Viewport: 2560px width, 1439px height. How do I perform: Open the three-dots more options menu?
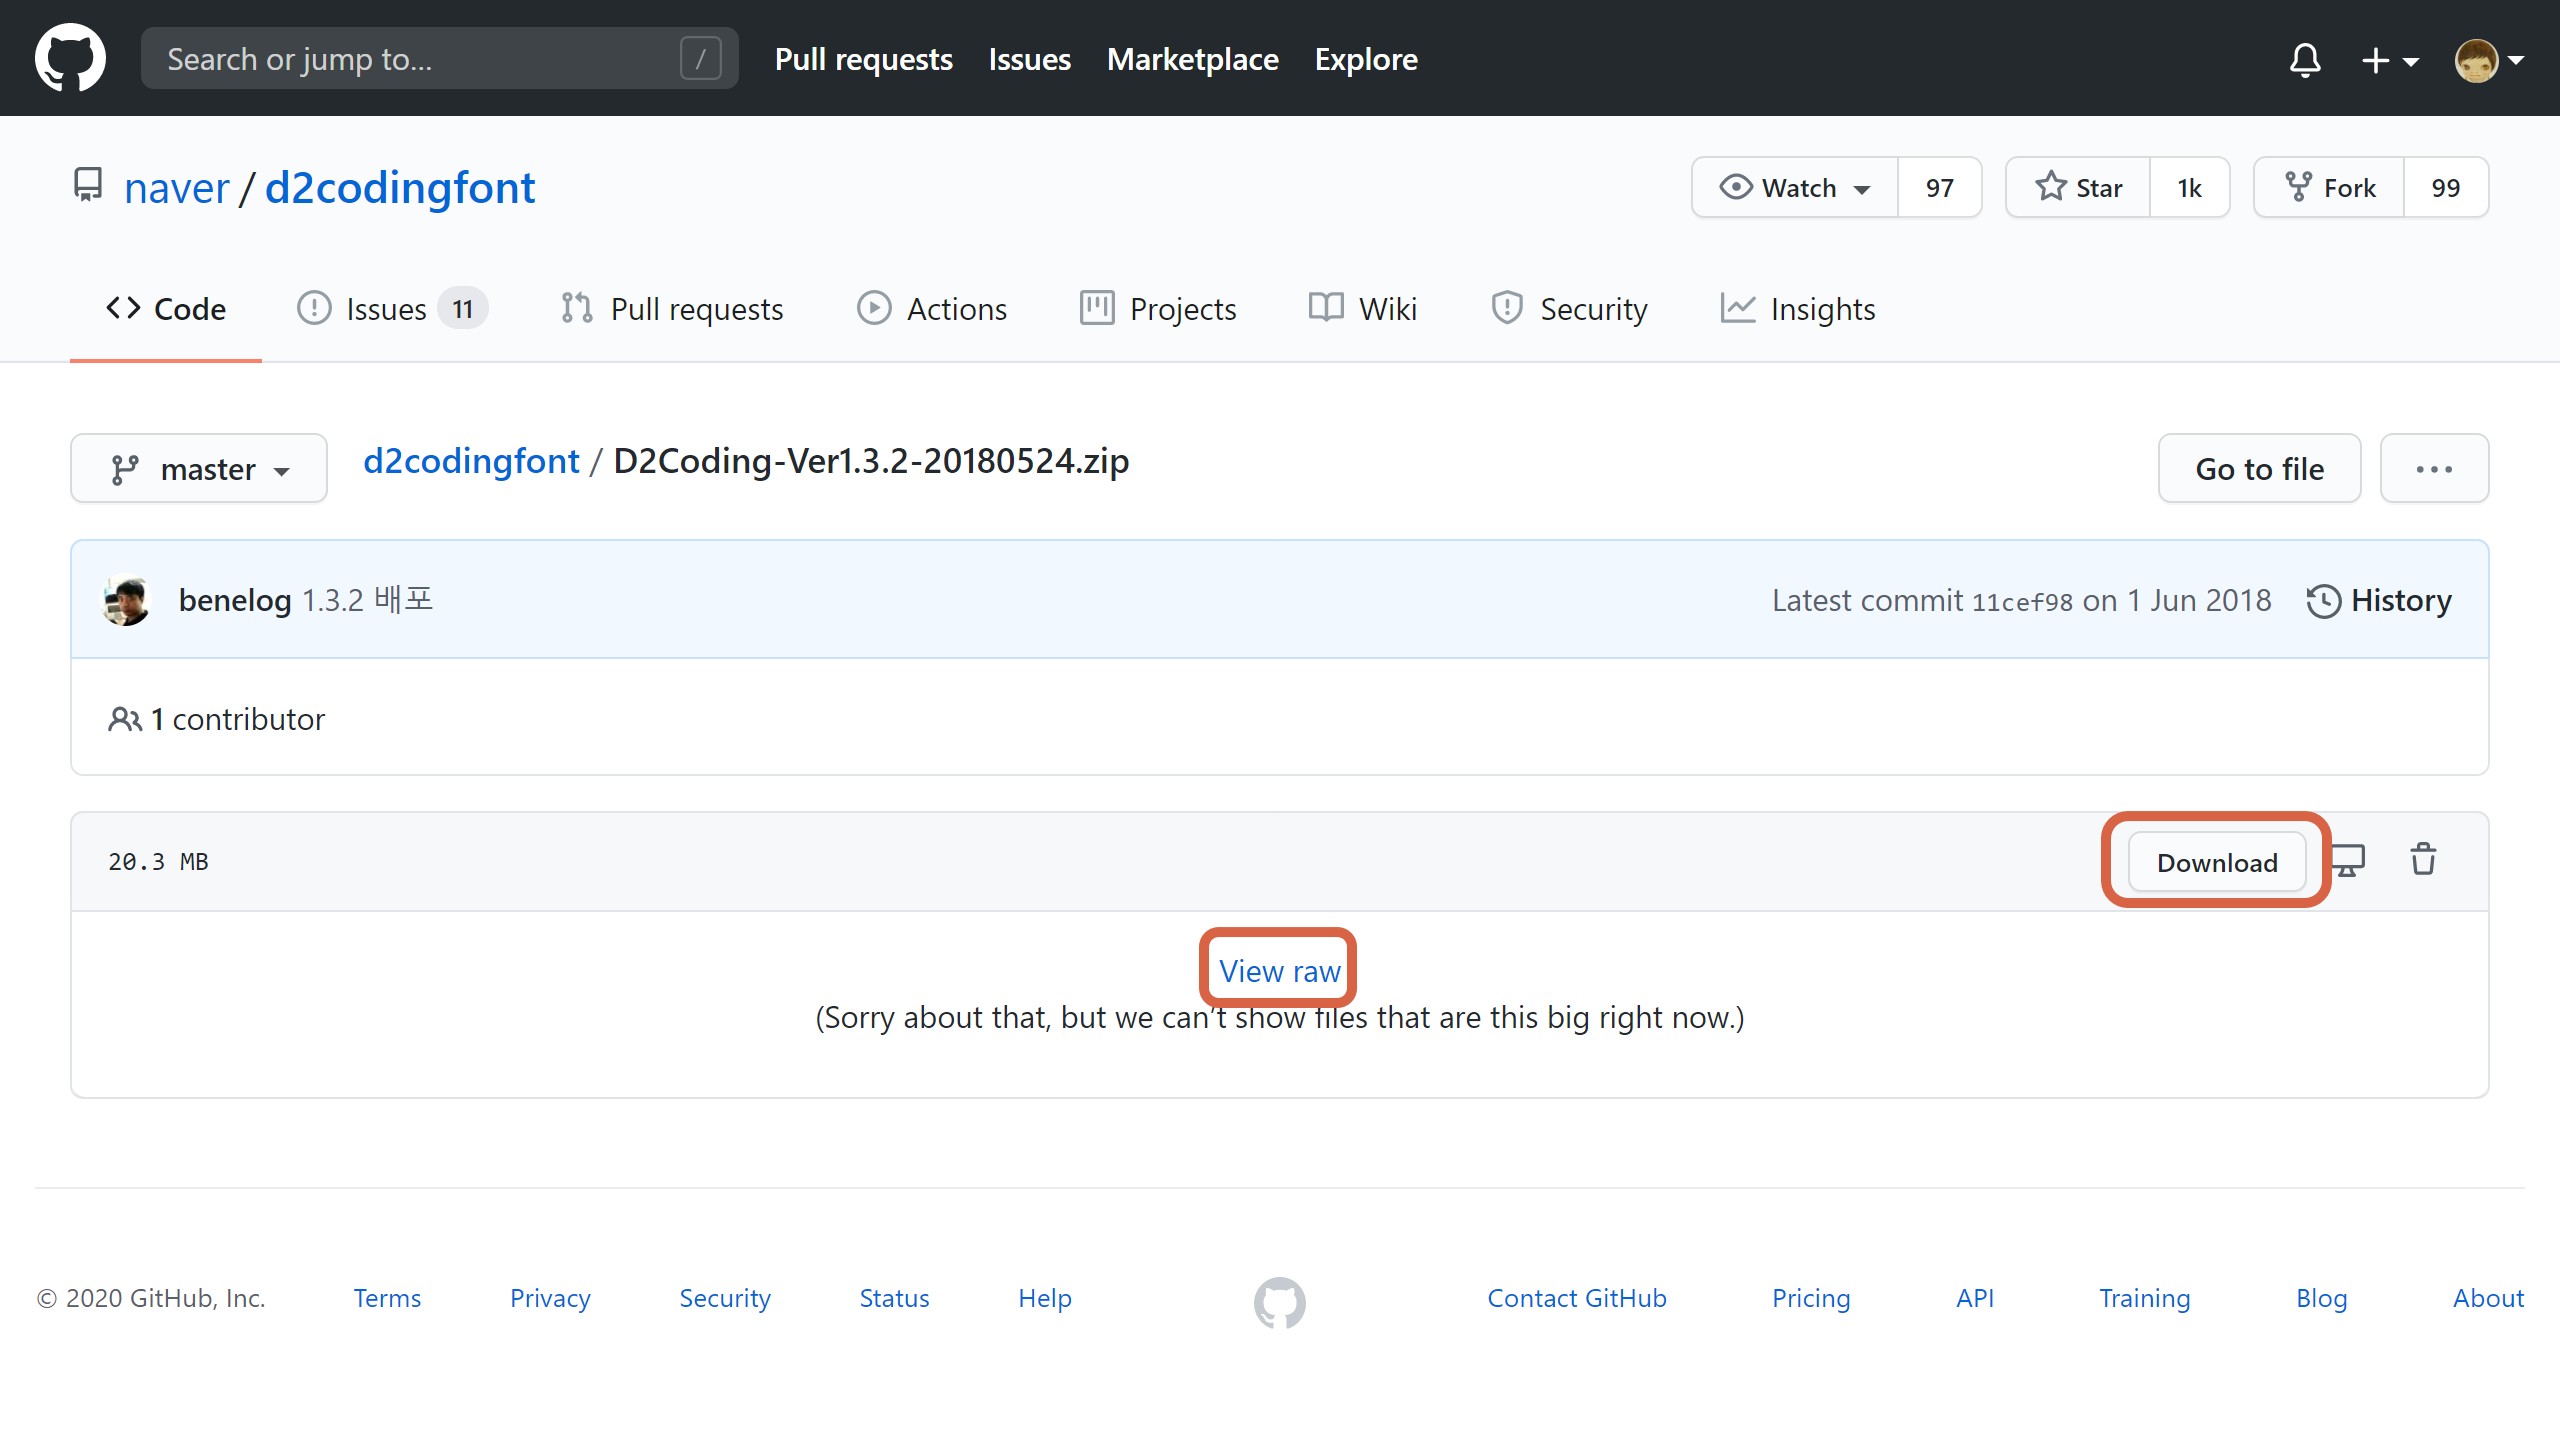click(x=2435, y=468)
